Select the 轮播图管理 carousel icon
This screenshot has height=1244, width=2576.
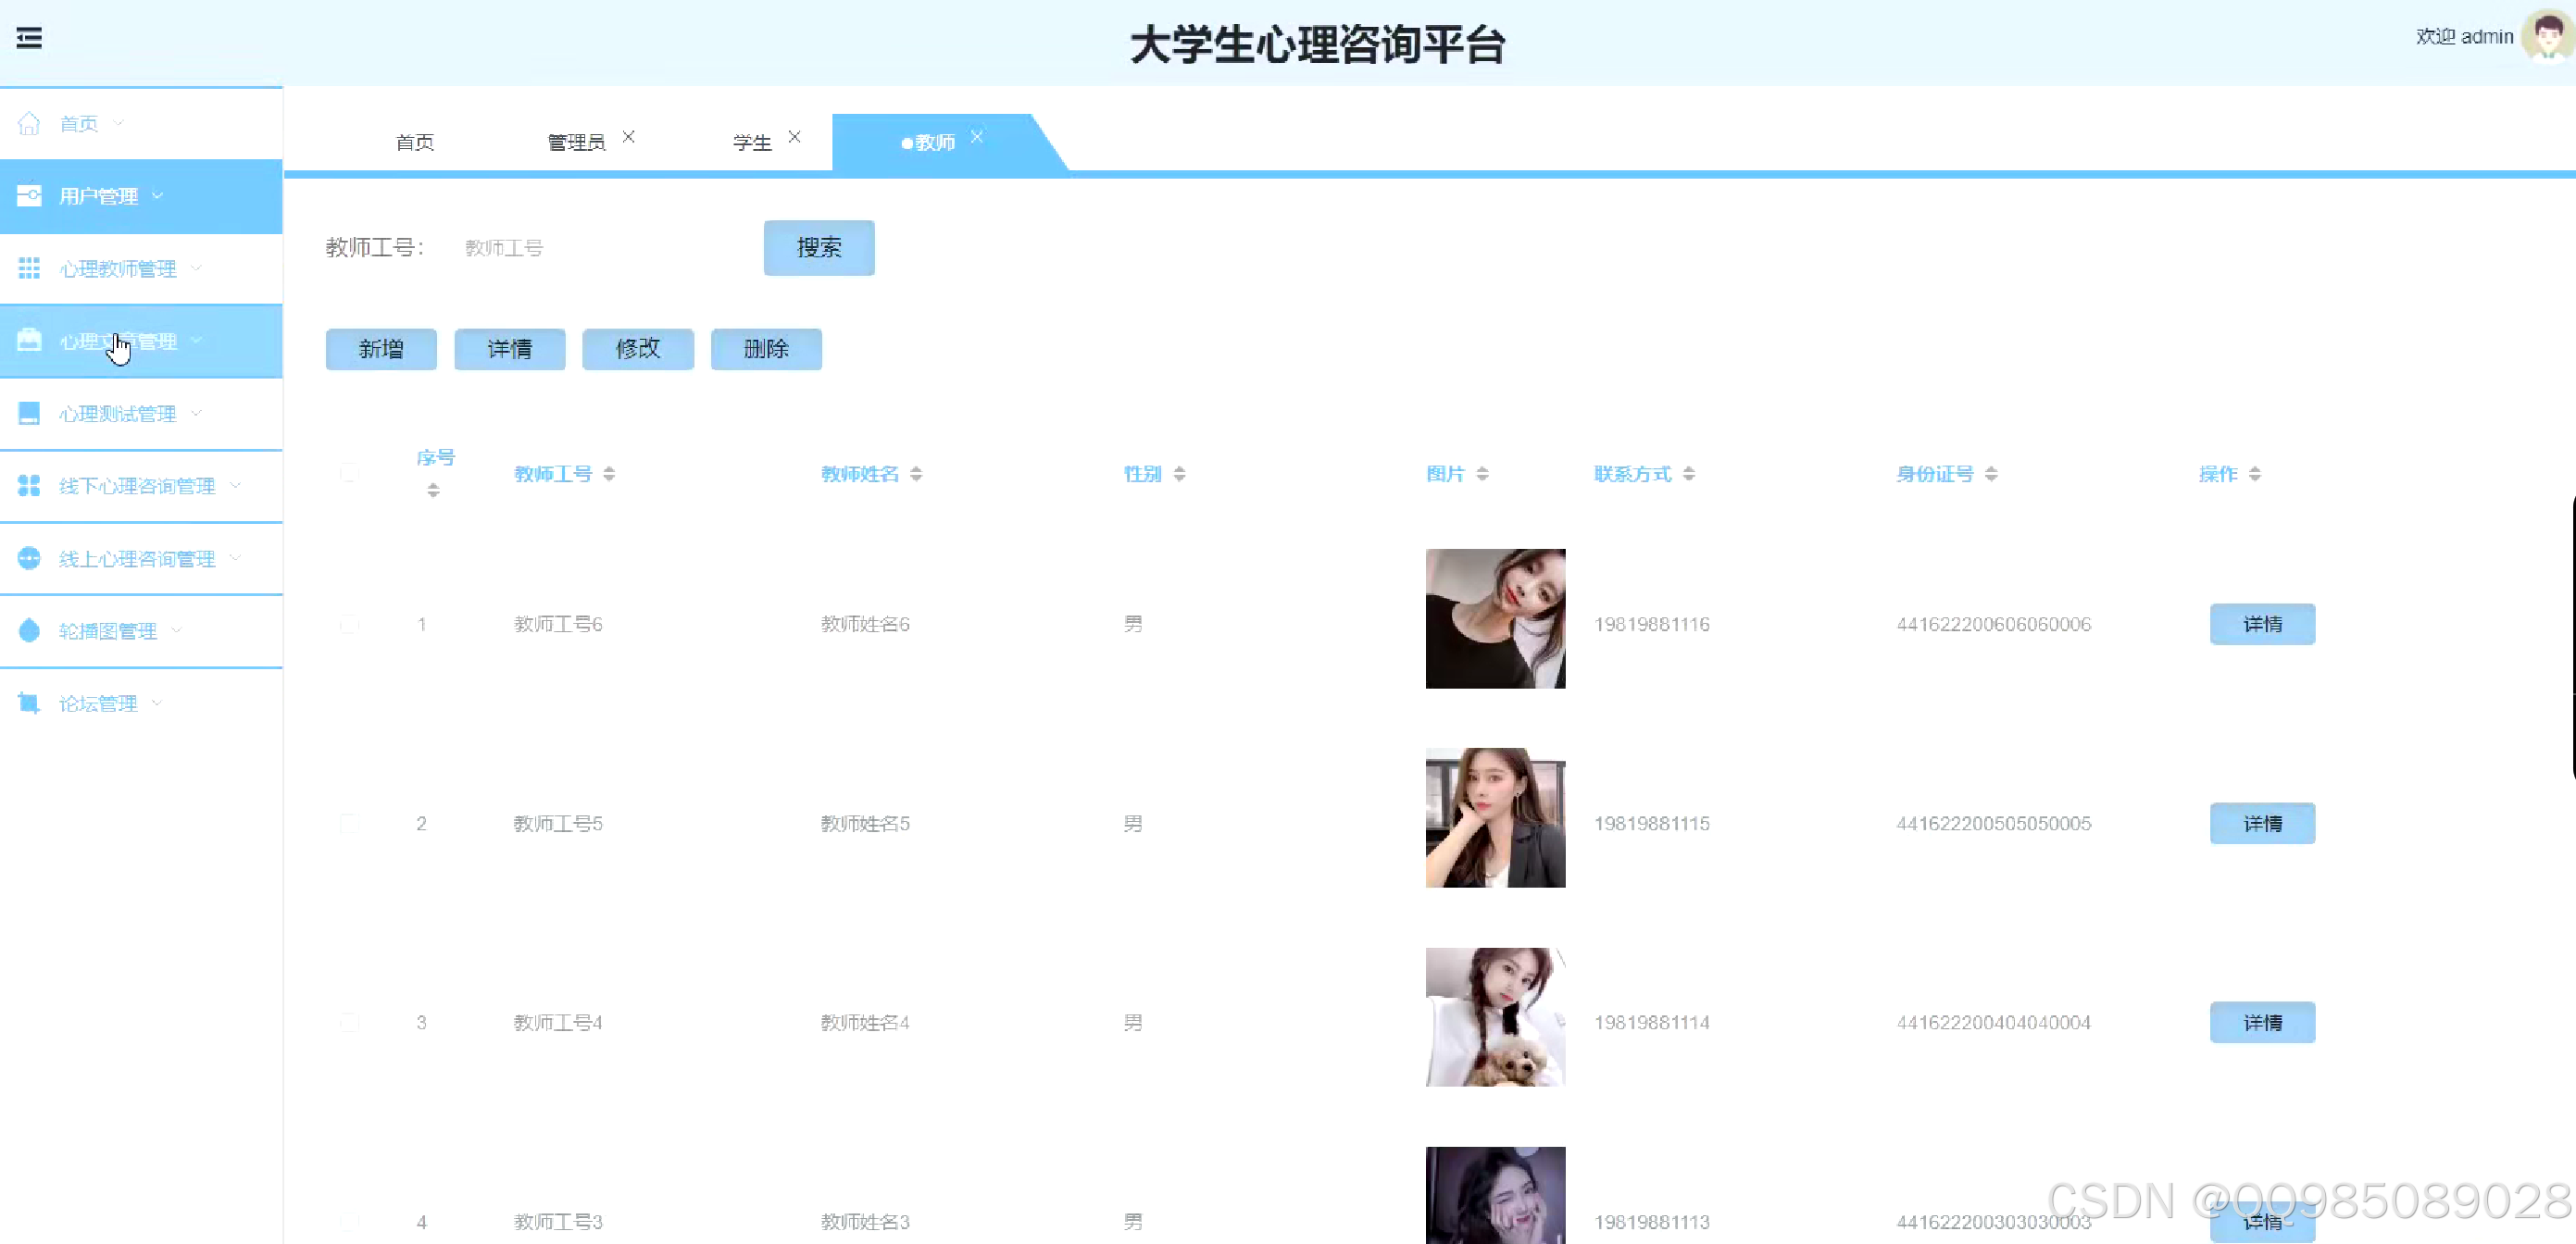pyautogui.click(x=29, y=630)
